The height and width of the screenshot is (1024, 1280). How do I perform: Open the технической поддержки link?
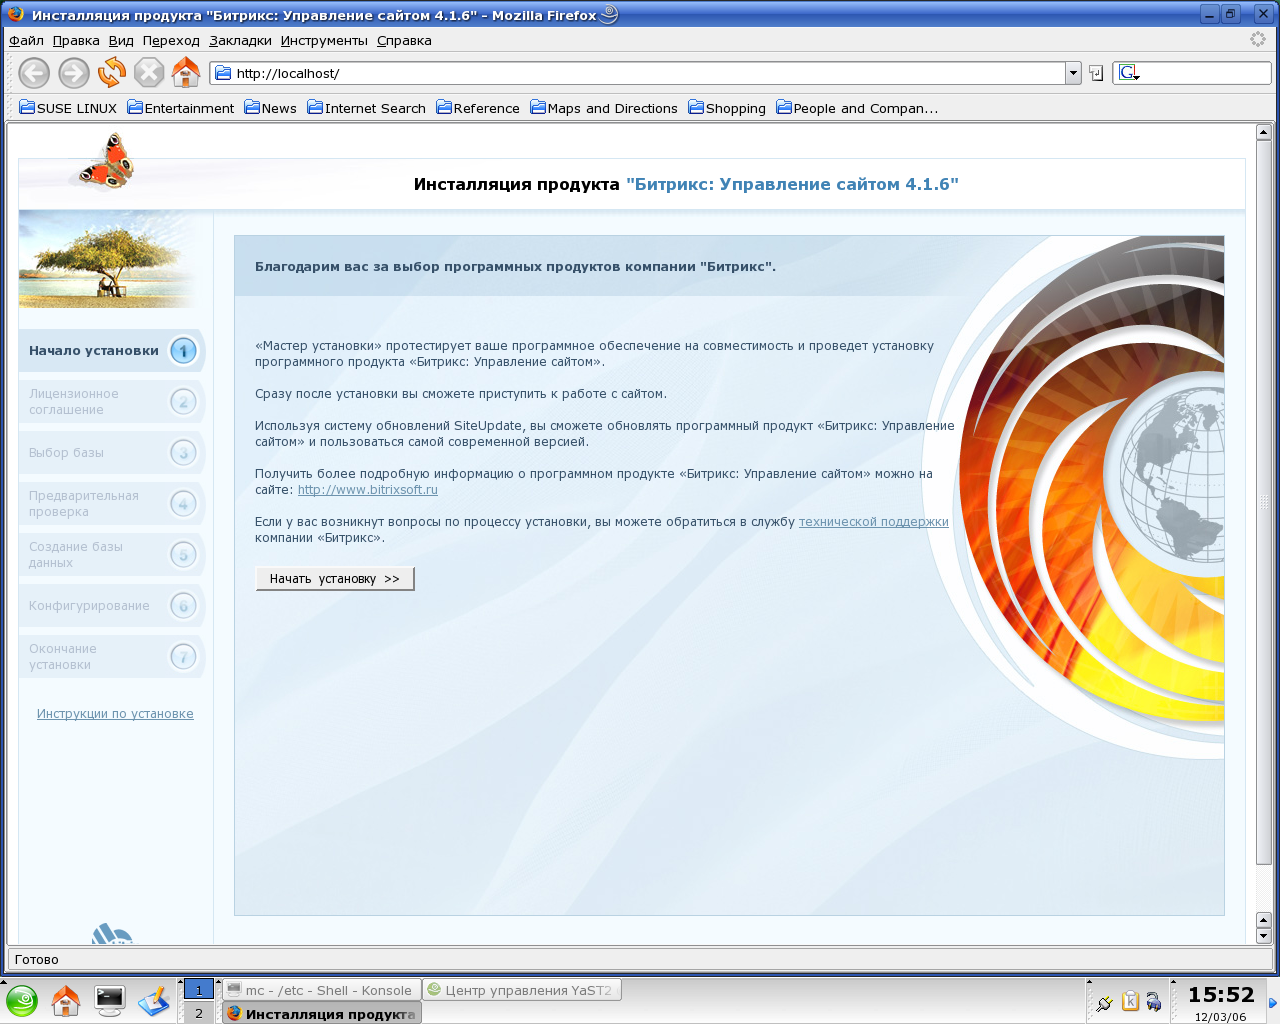click(x=874, y=522)
